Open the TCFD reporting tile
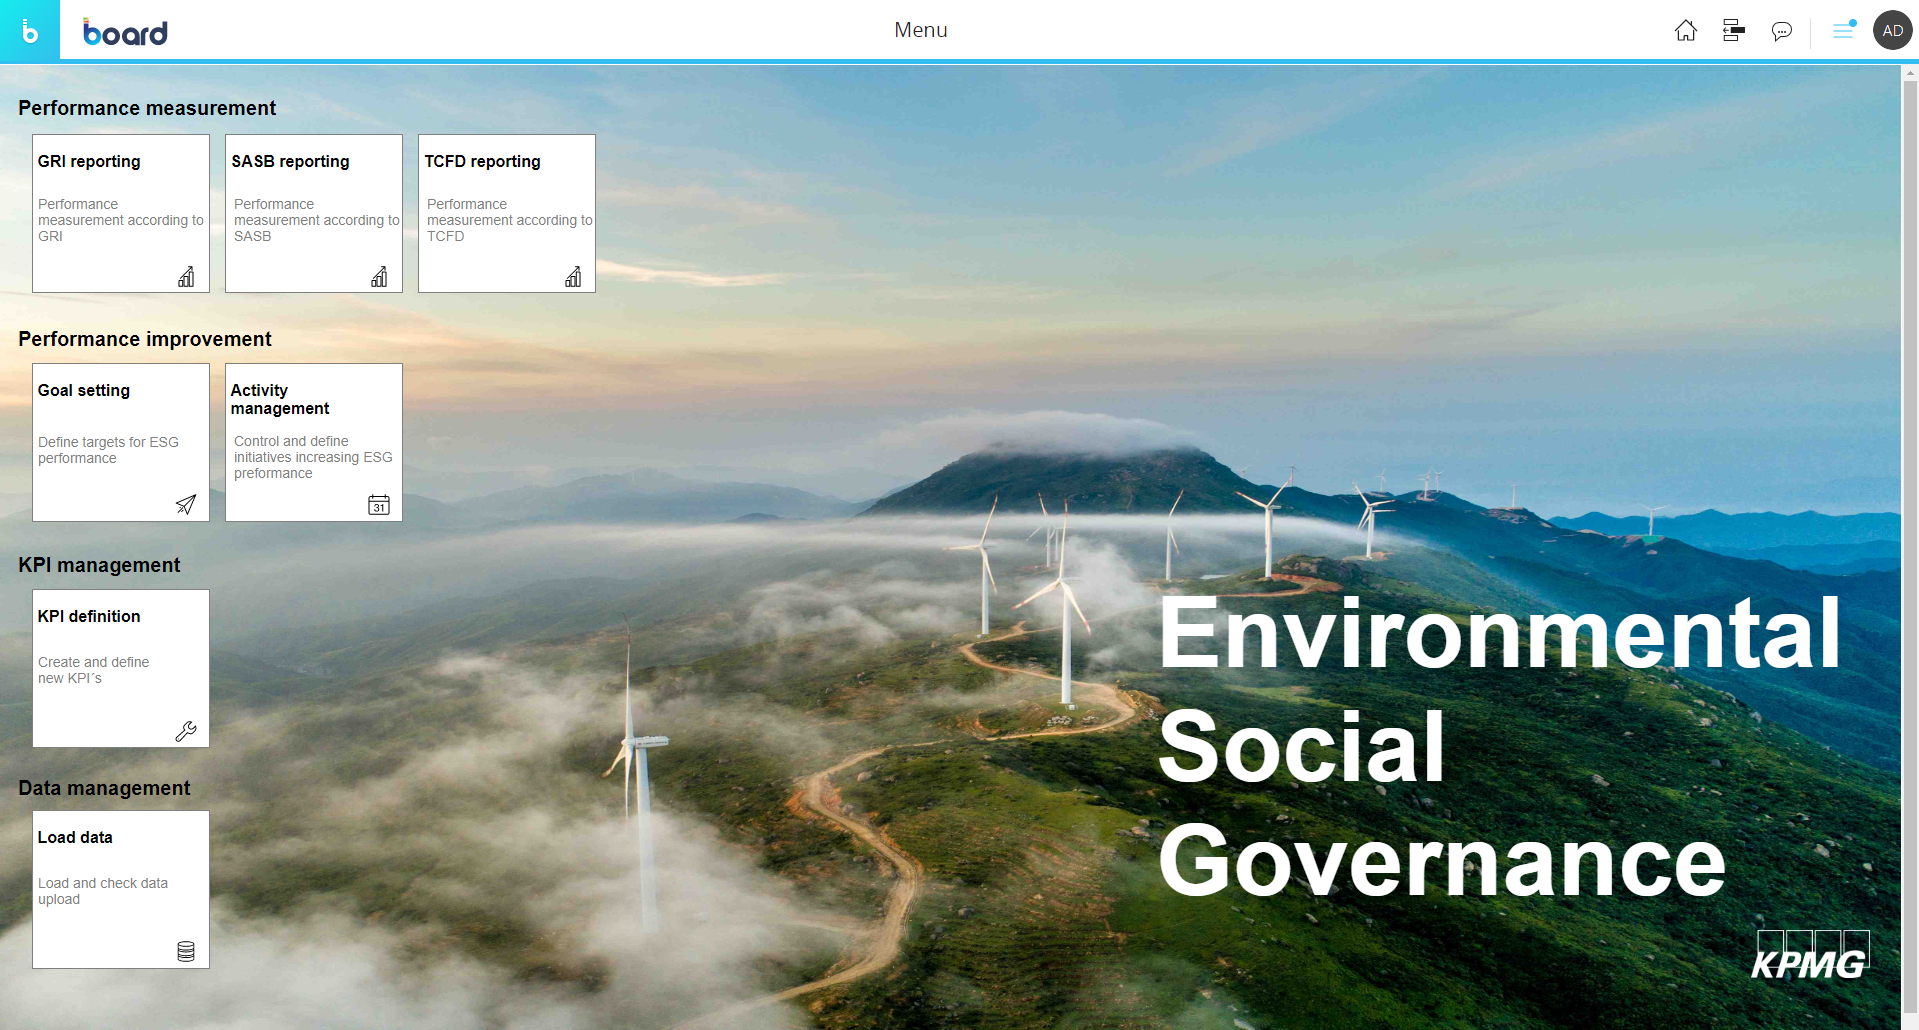This screenshot has height=1030, width=1919. point(506,213)
